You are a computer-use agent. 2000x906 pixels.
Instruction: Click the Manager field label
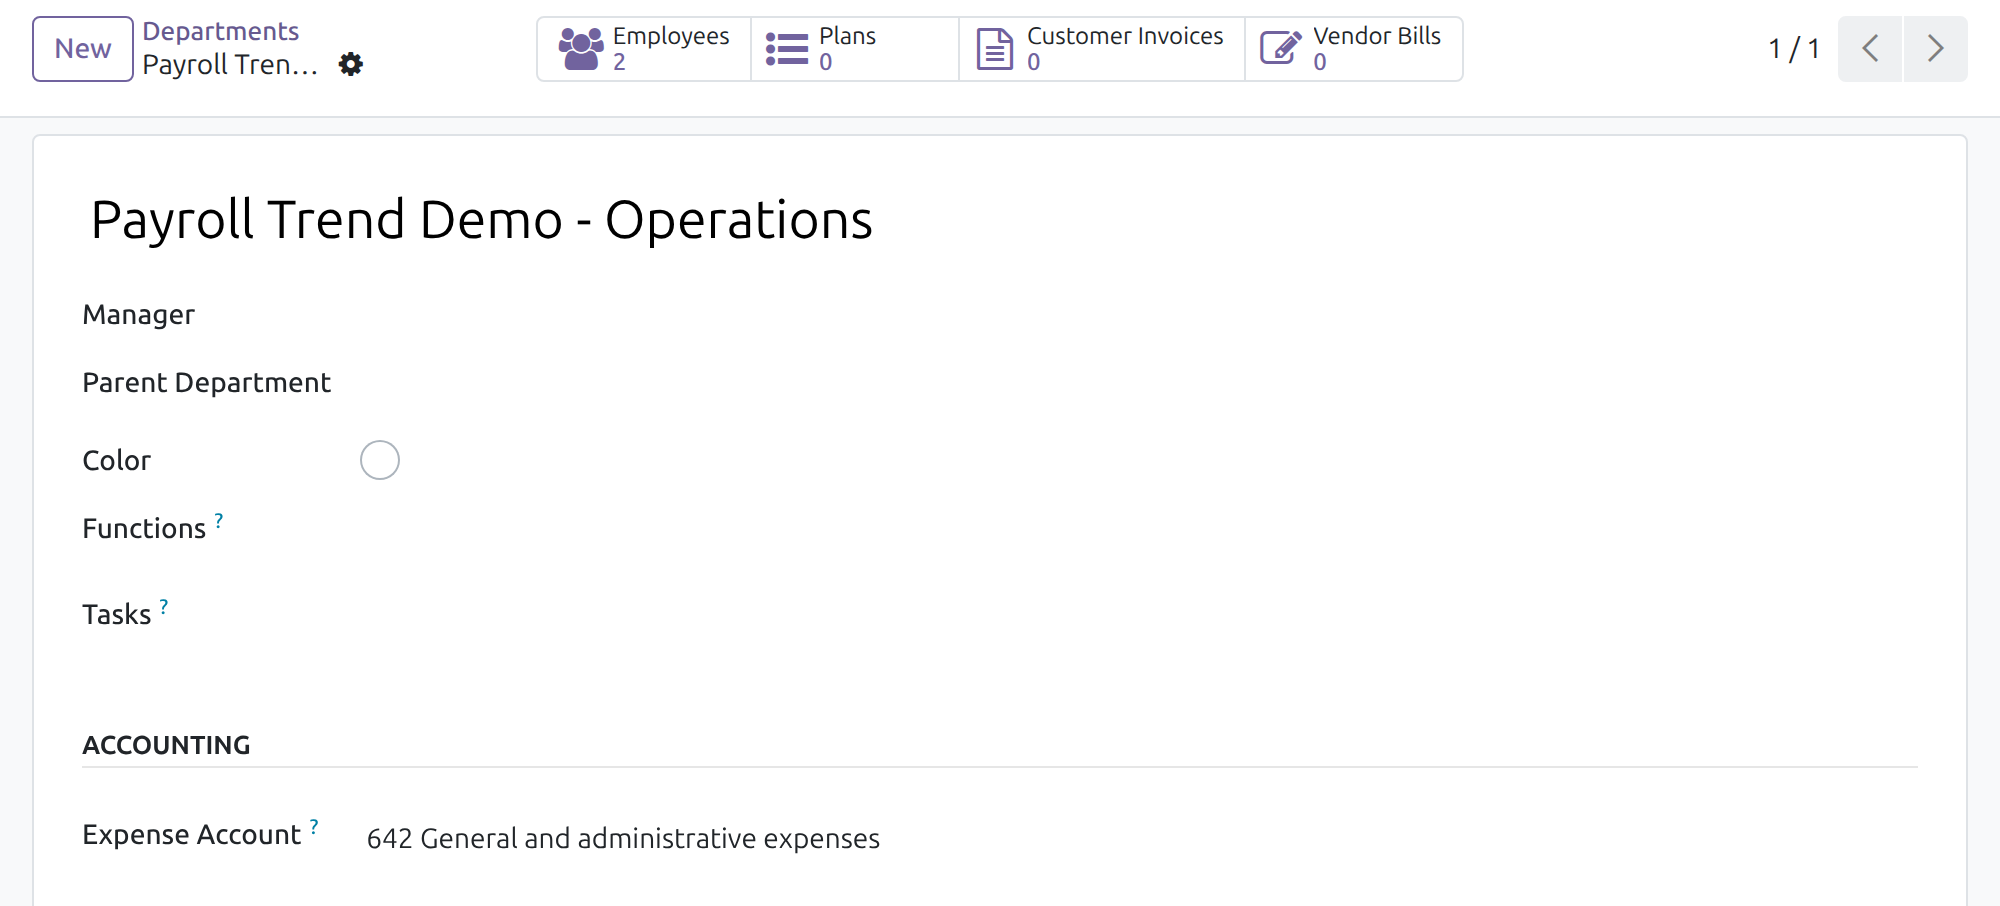tap(139, 315)
